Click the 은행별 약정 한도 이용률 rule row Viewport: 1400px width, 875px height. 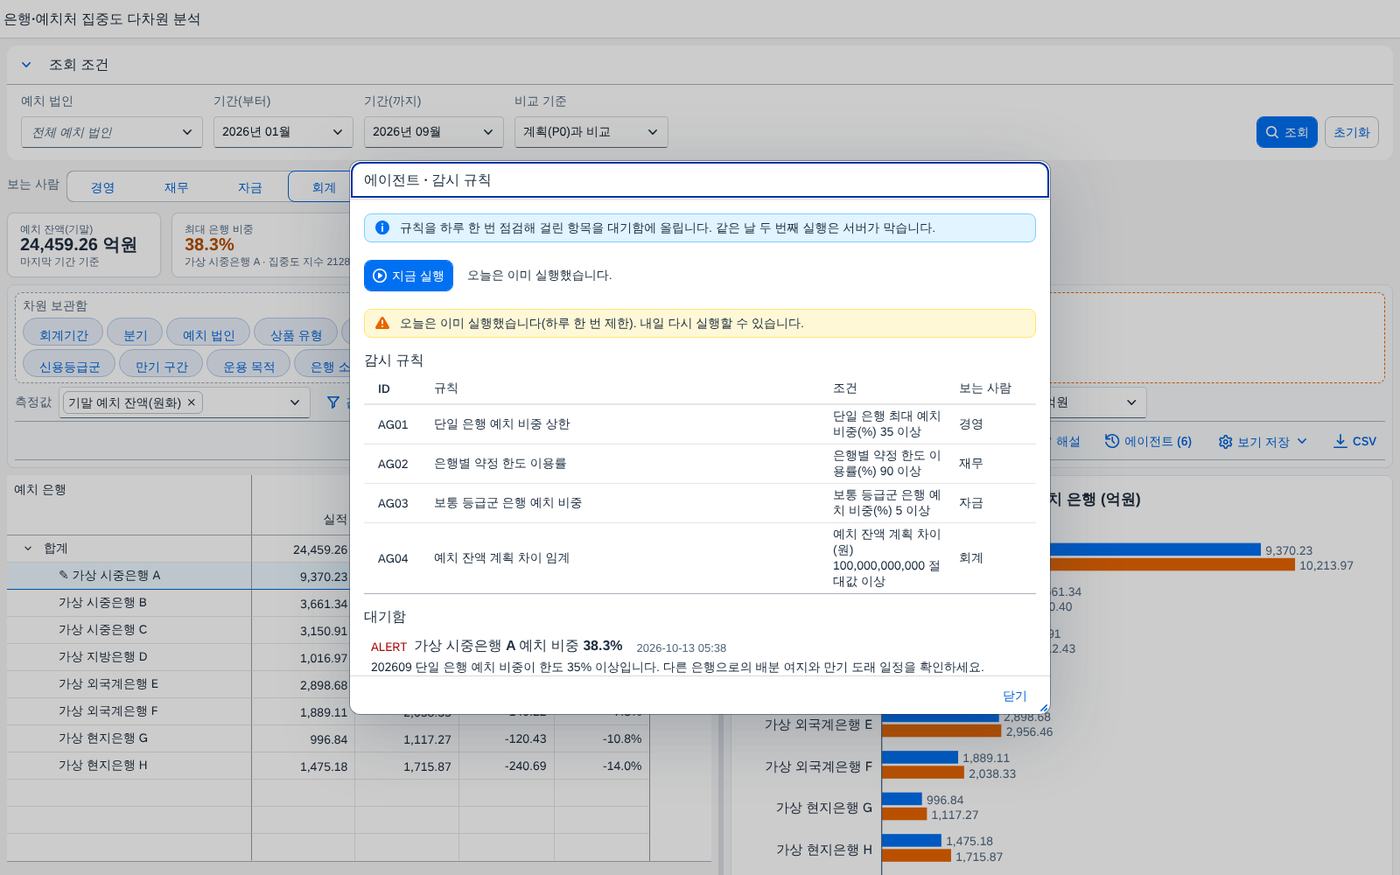tap(700, 464)
